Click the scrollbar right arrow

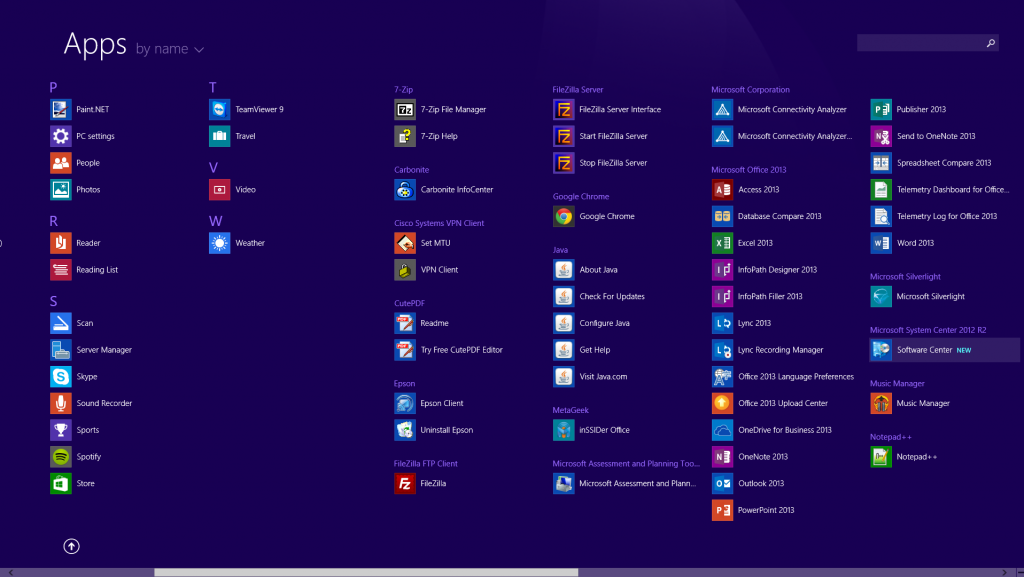click(1004, 572)
